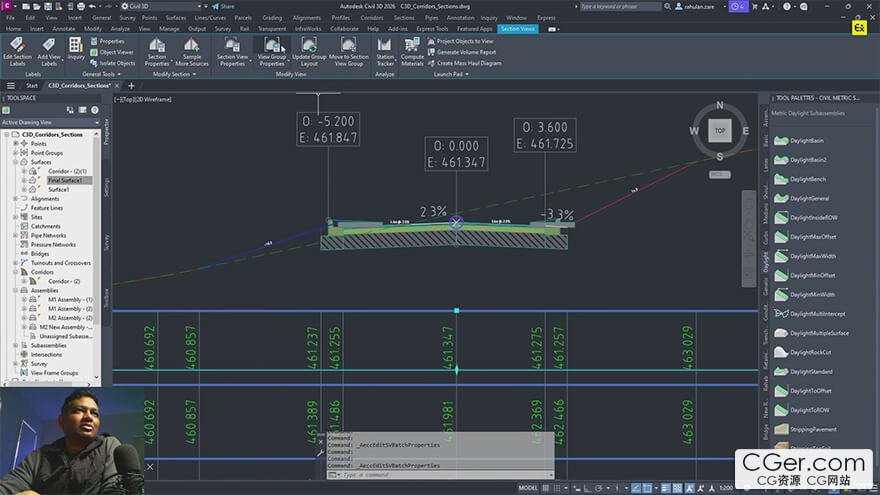The width and height of the screenshot is (880, 495).
Task: Toggle grid display in status bar
Action: (546, 488)
